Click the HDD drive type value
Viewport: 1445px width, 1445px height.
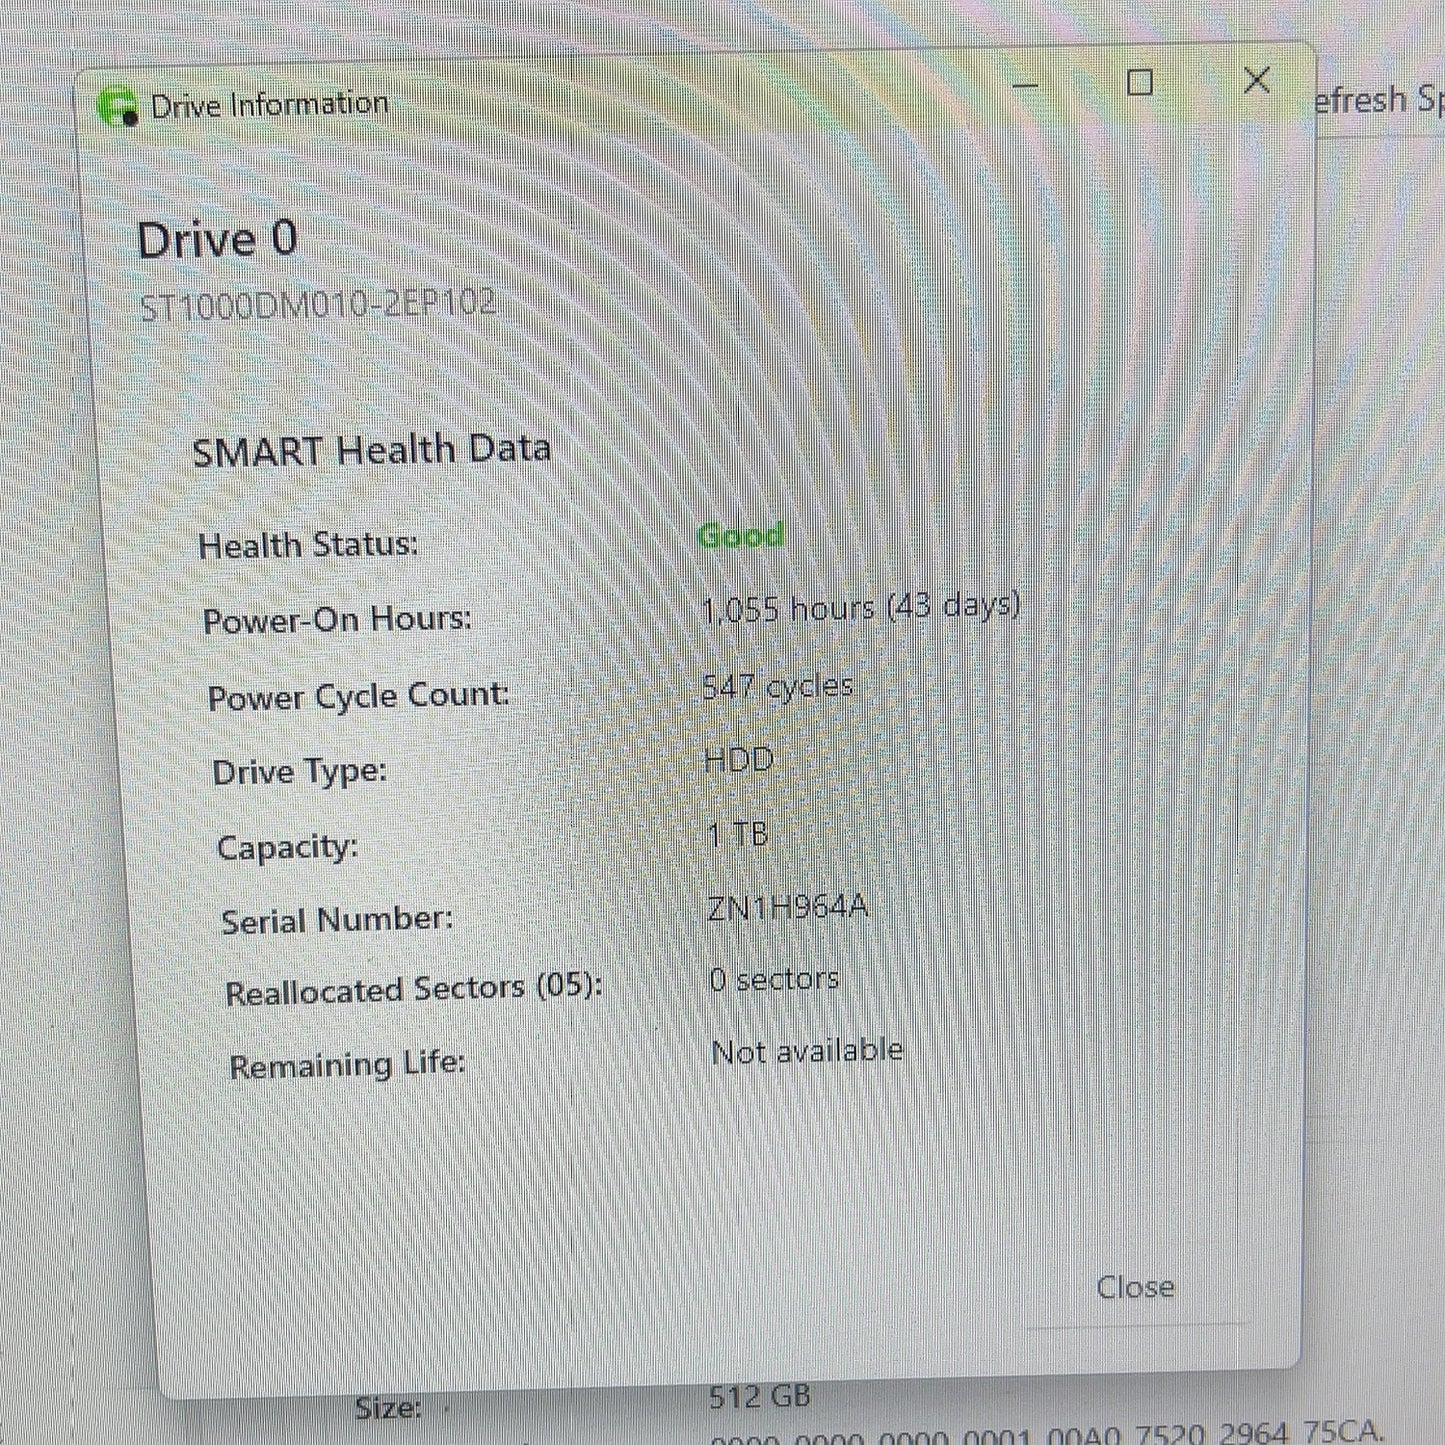point(739,760)
